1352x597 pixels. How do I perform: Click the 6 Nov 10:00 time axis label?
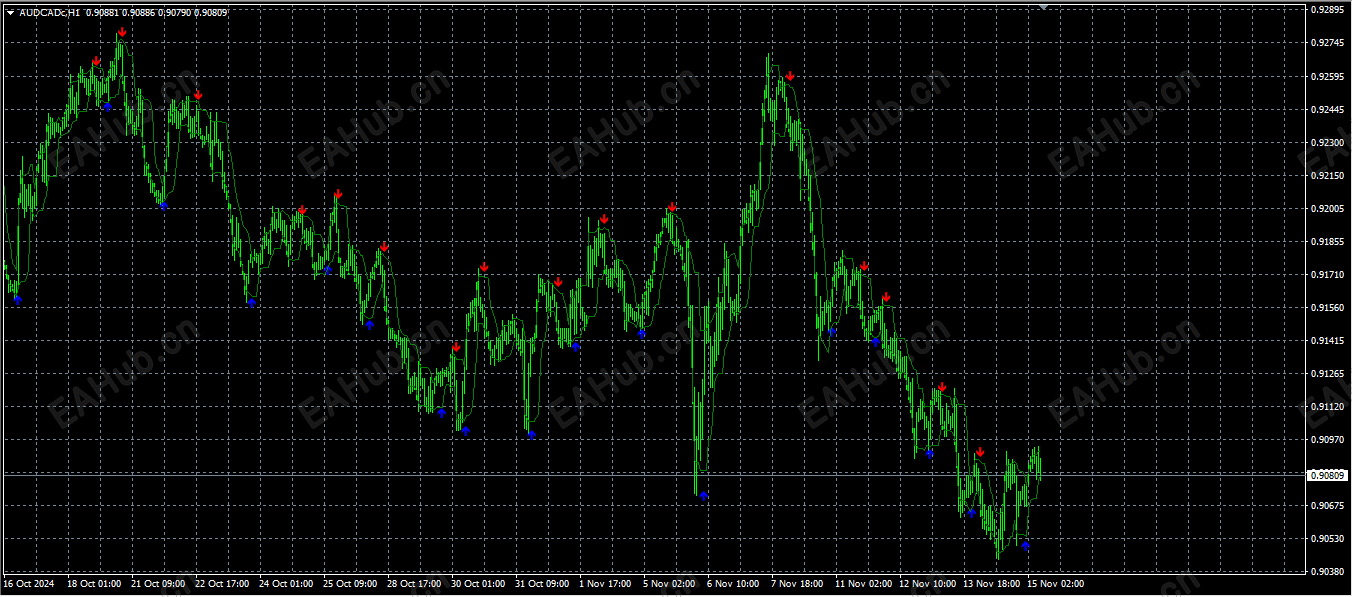tap(734, 583)
